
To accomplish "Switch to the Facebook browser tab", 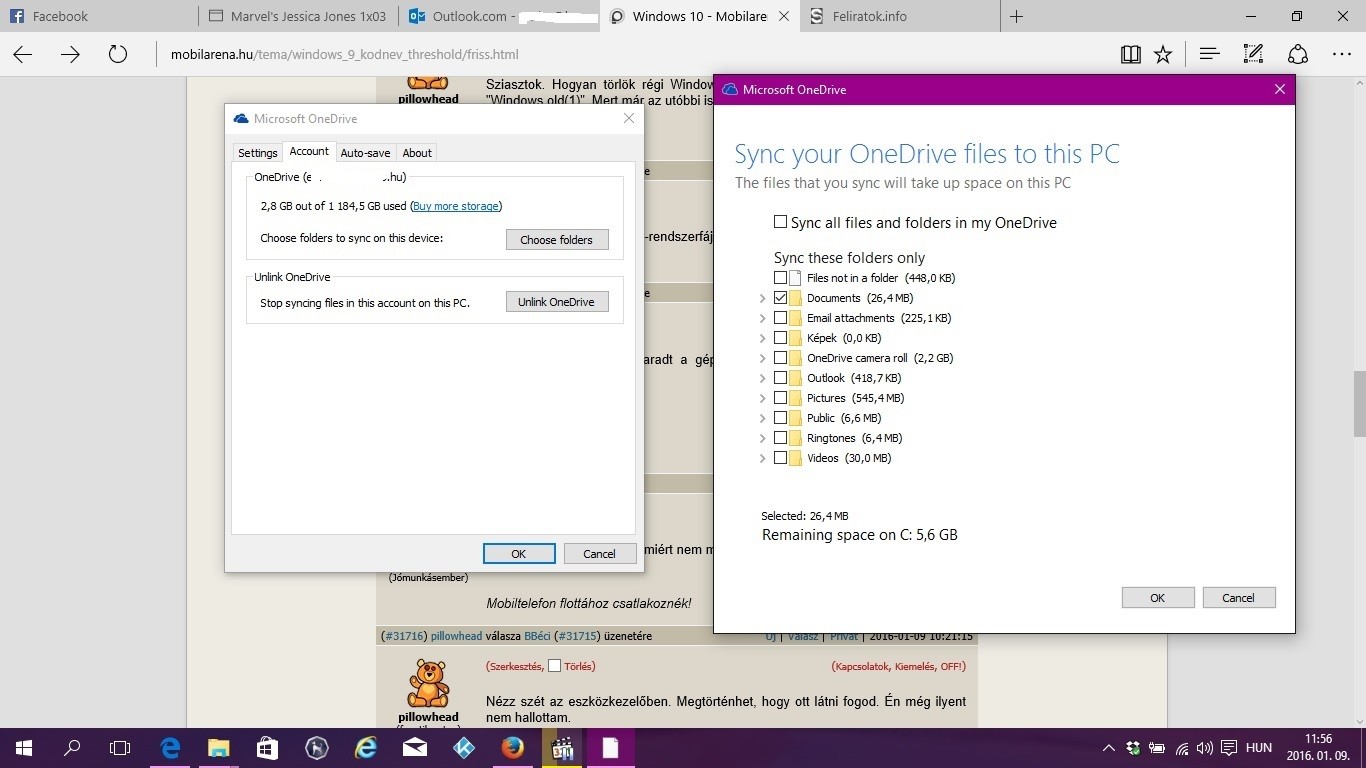I will pos(99,16).
